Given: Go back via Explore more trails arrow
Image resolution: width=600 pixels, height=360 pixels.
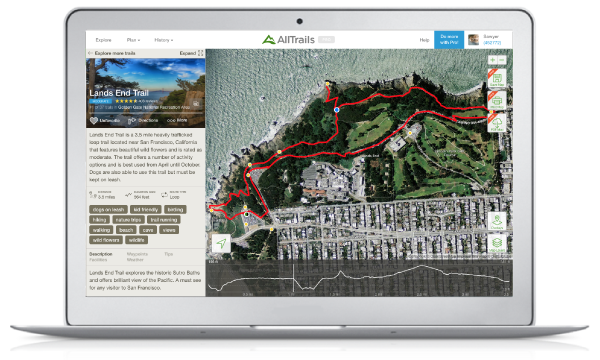Looking at the screenshot, I should pos(90,53).
